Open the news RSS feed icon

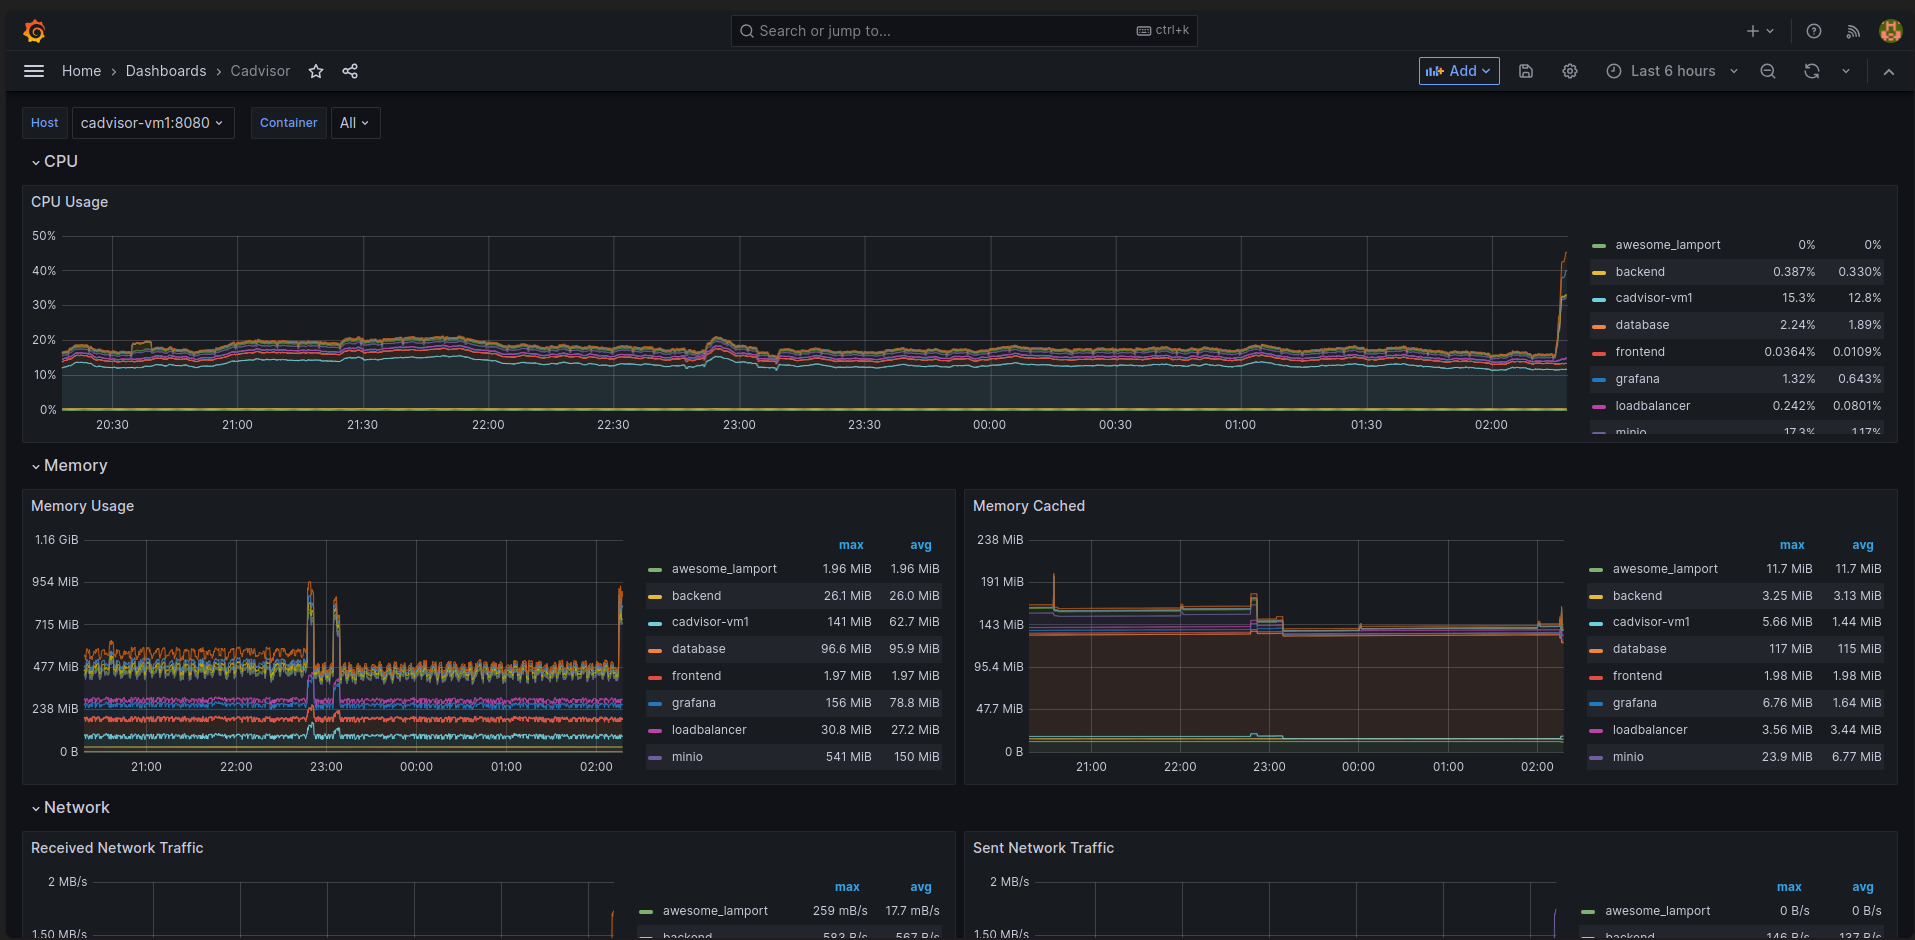(x=1853, y=31)
